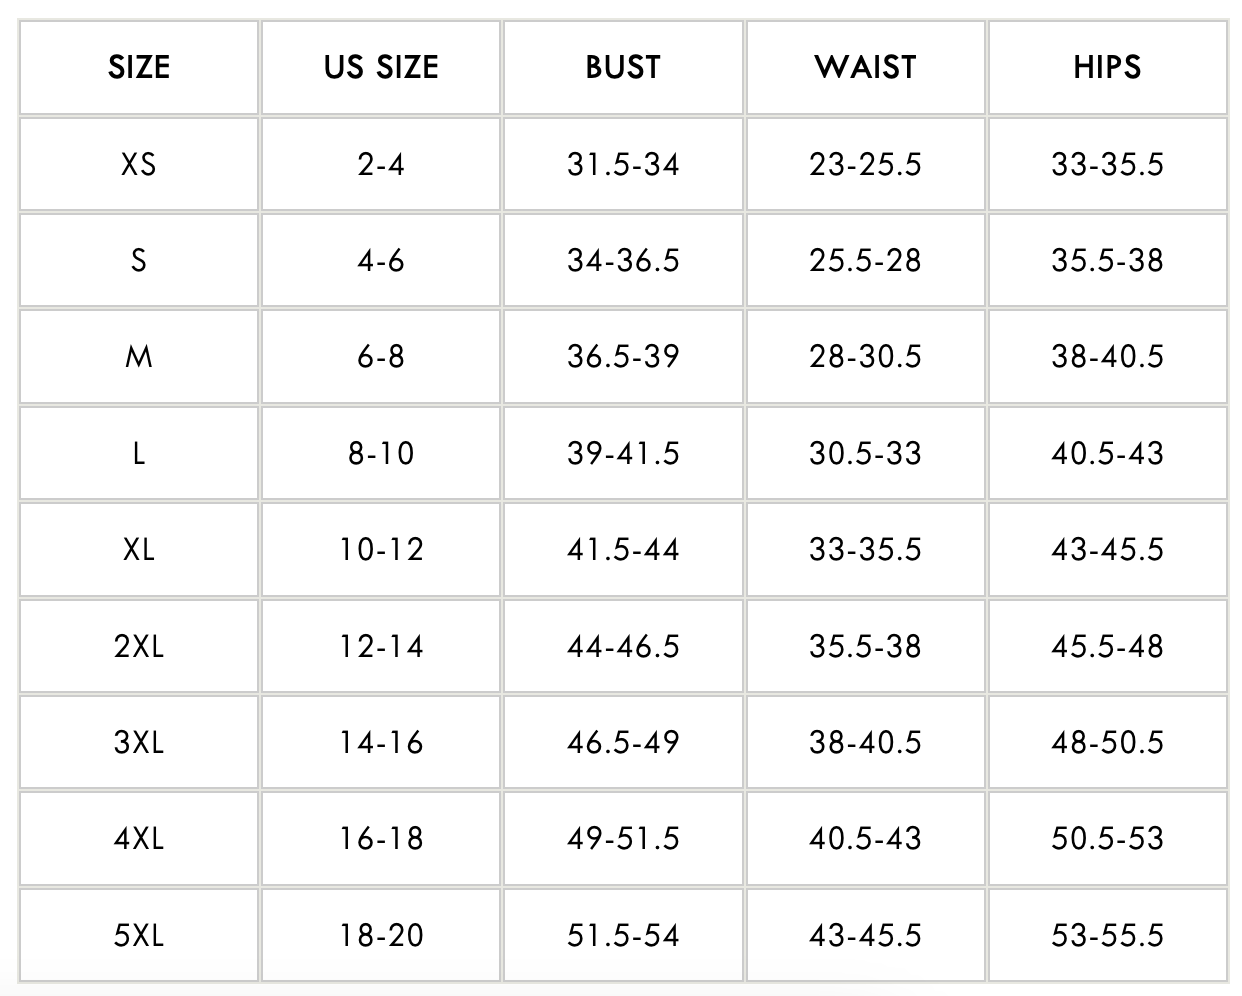Image resolution: width=1242 pixels, height=996 pixels.
Task: Select the WAIST column header
Action: coord(865,68)
